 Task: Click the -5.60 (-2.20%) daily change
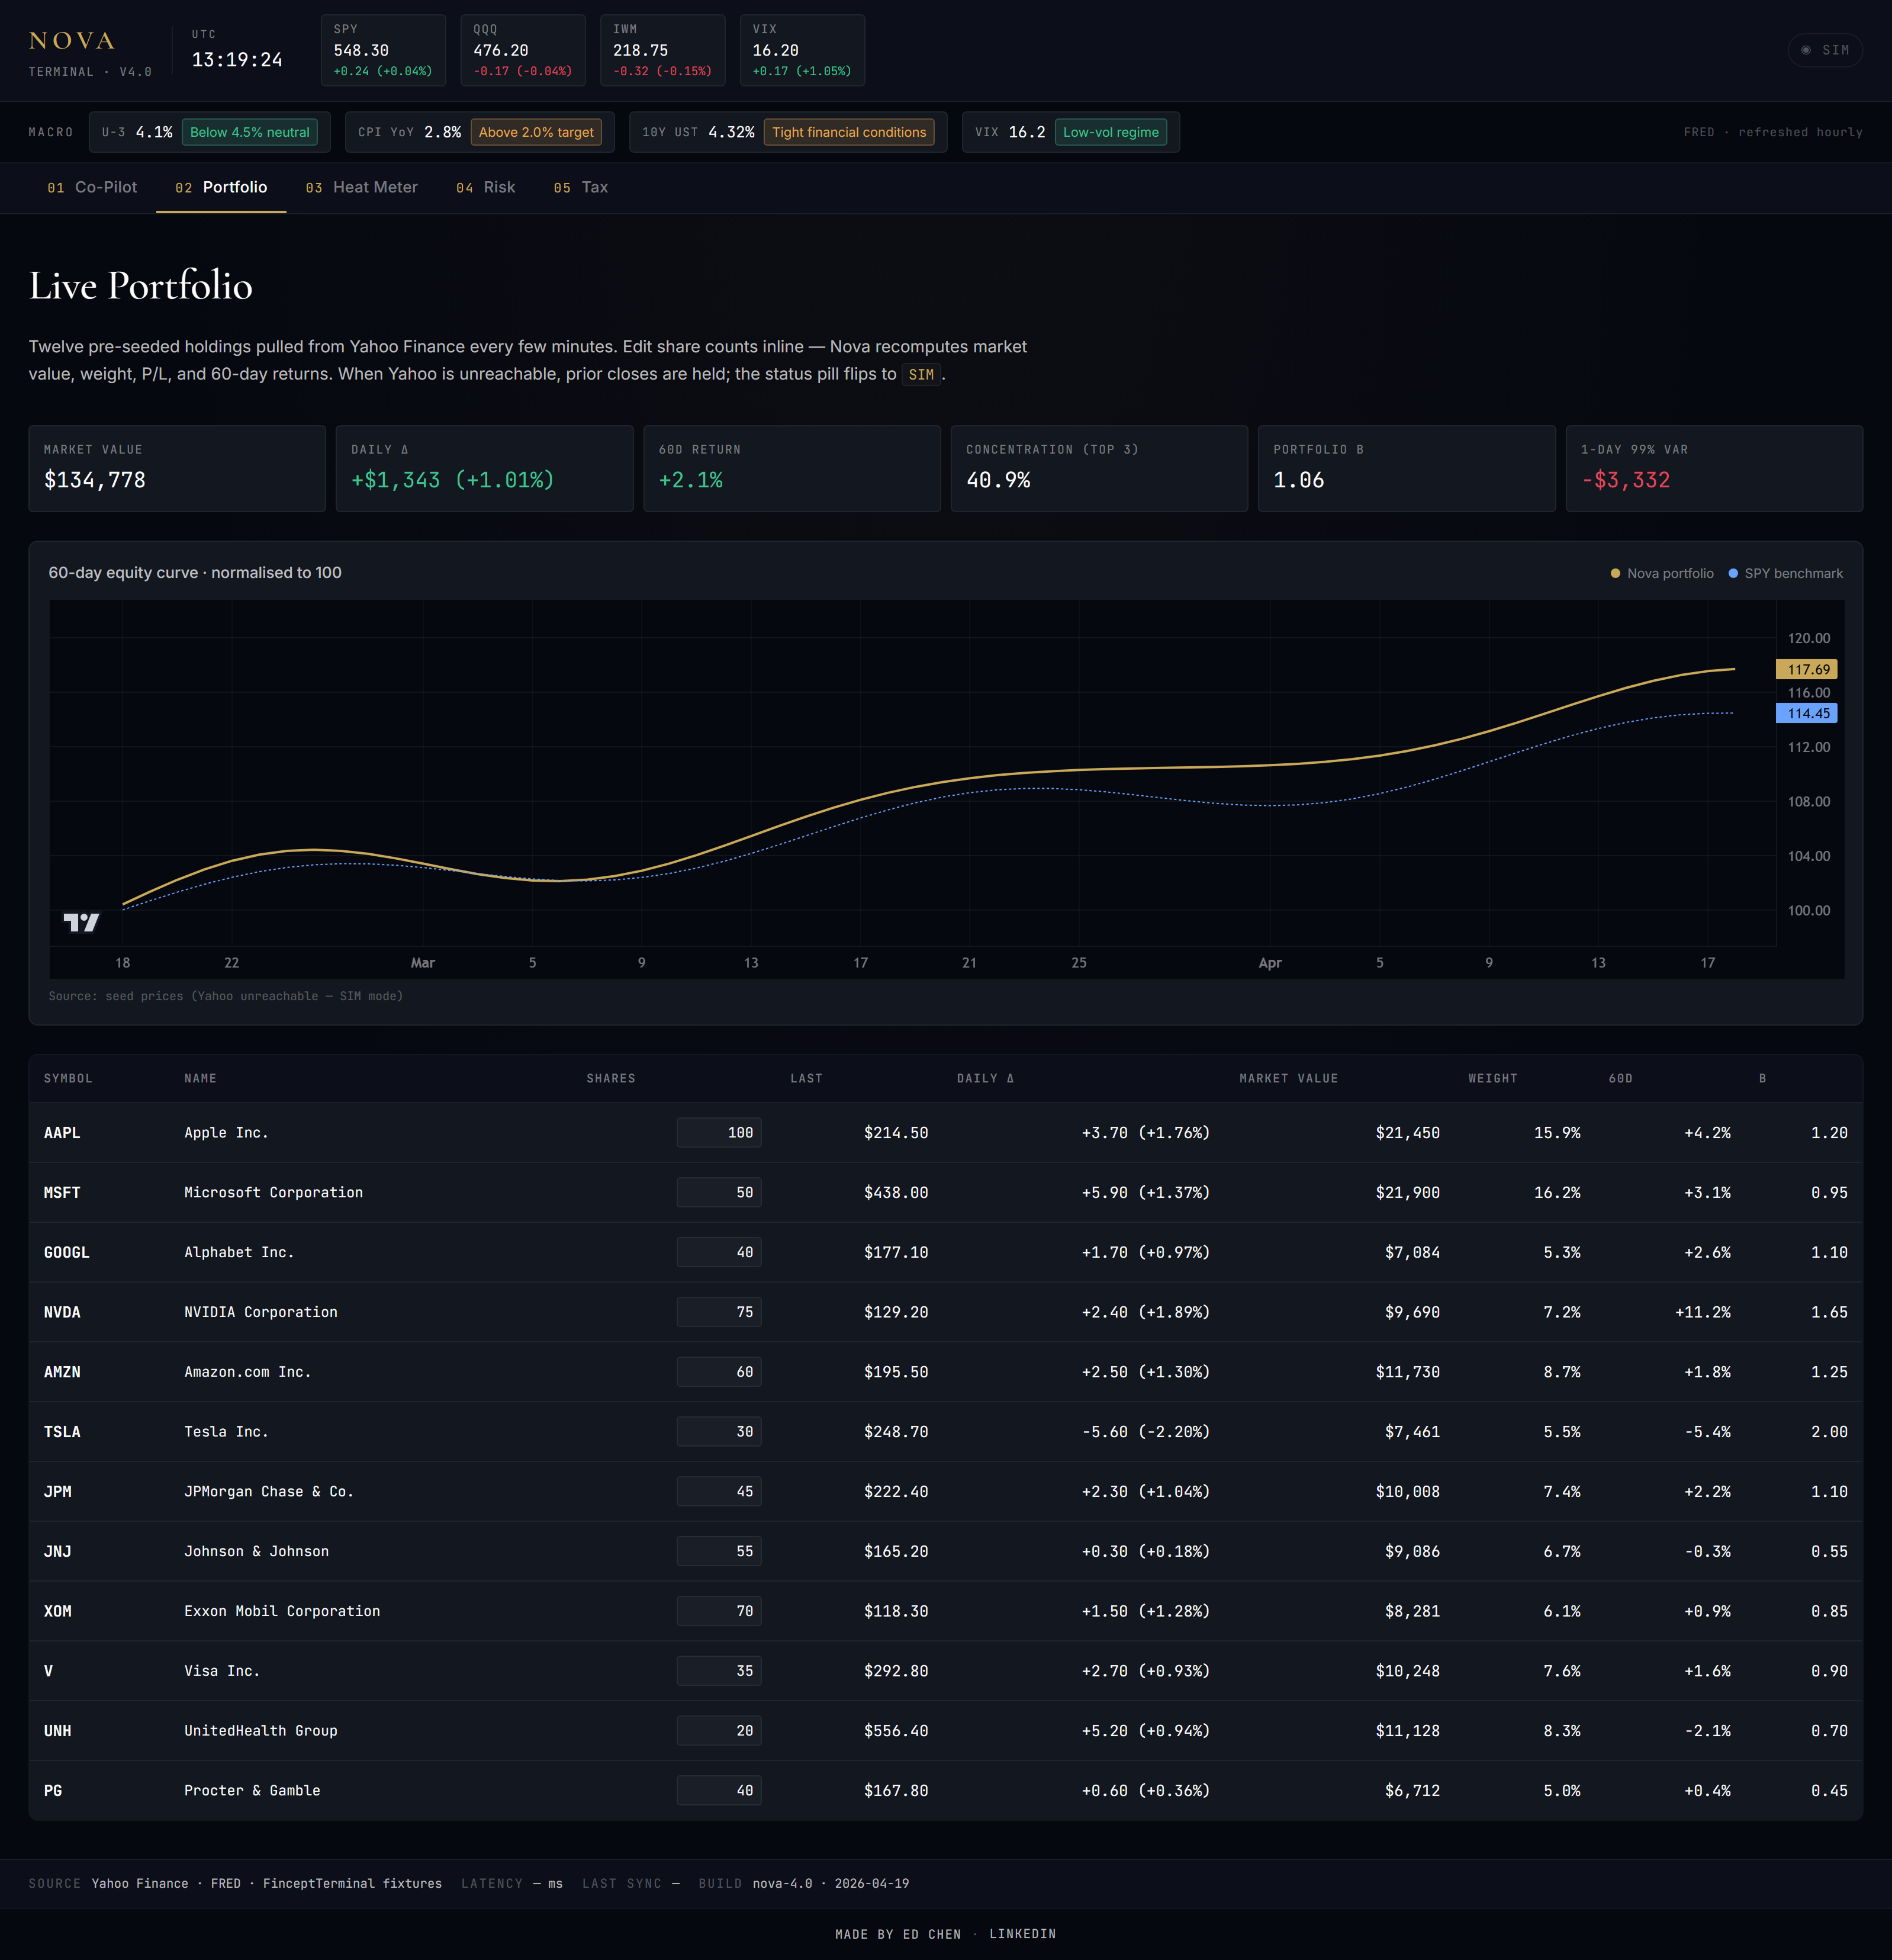[x=1146, y=1432]
